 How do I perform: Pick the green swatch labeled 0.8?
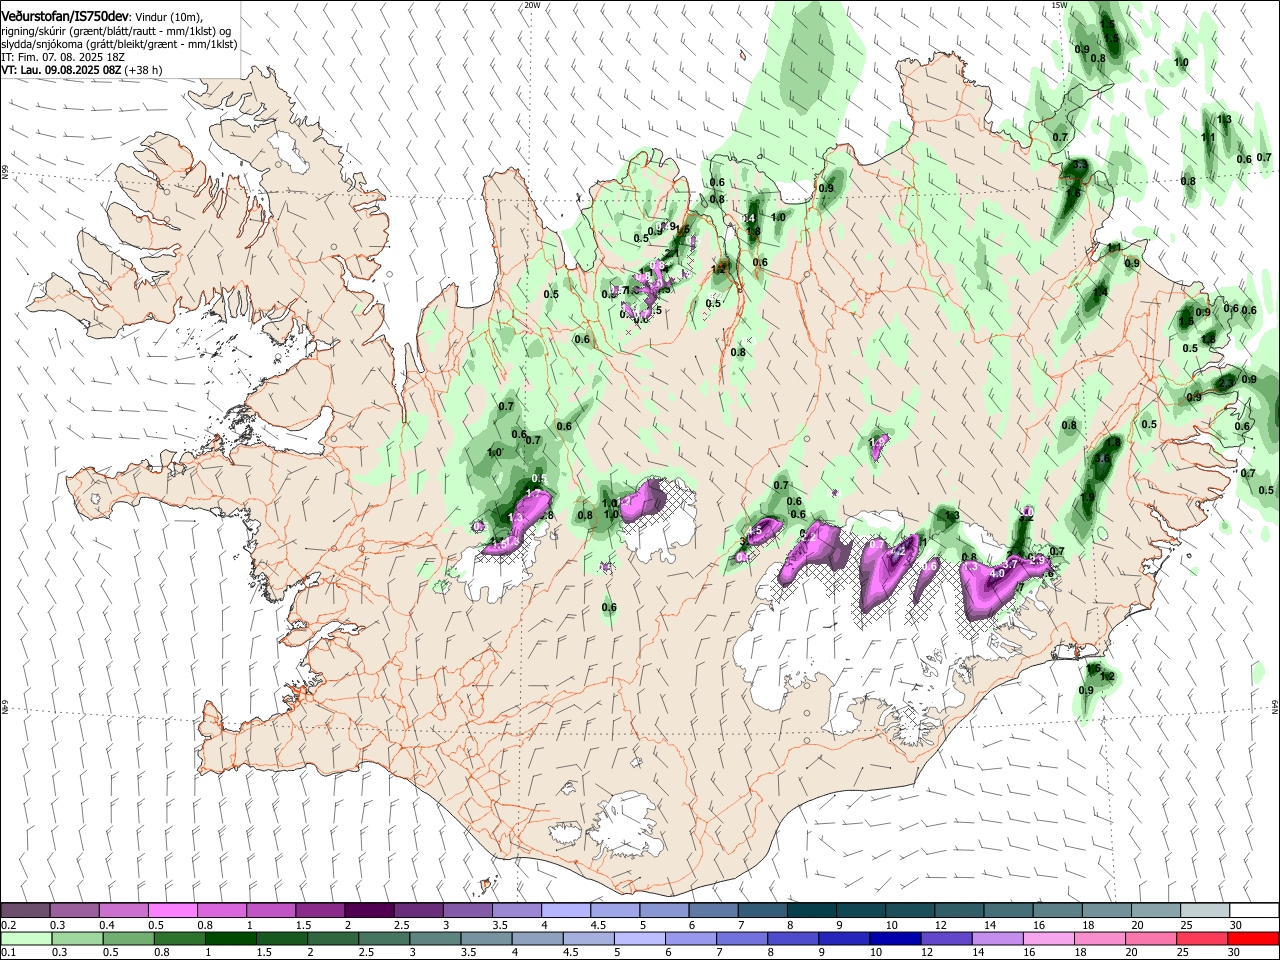179,938
